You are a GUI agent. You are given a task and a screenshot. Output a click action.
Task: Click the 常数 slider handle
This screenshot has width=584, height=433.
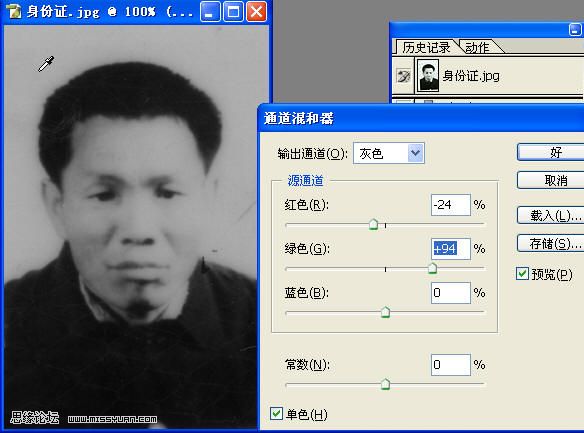[385, 384]
